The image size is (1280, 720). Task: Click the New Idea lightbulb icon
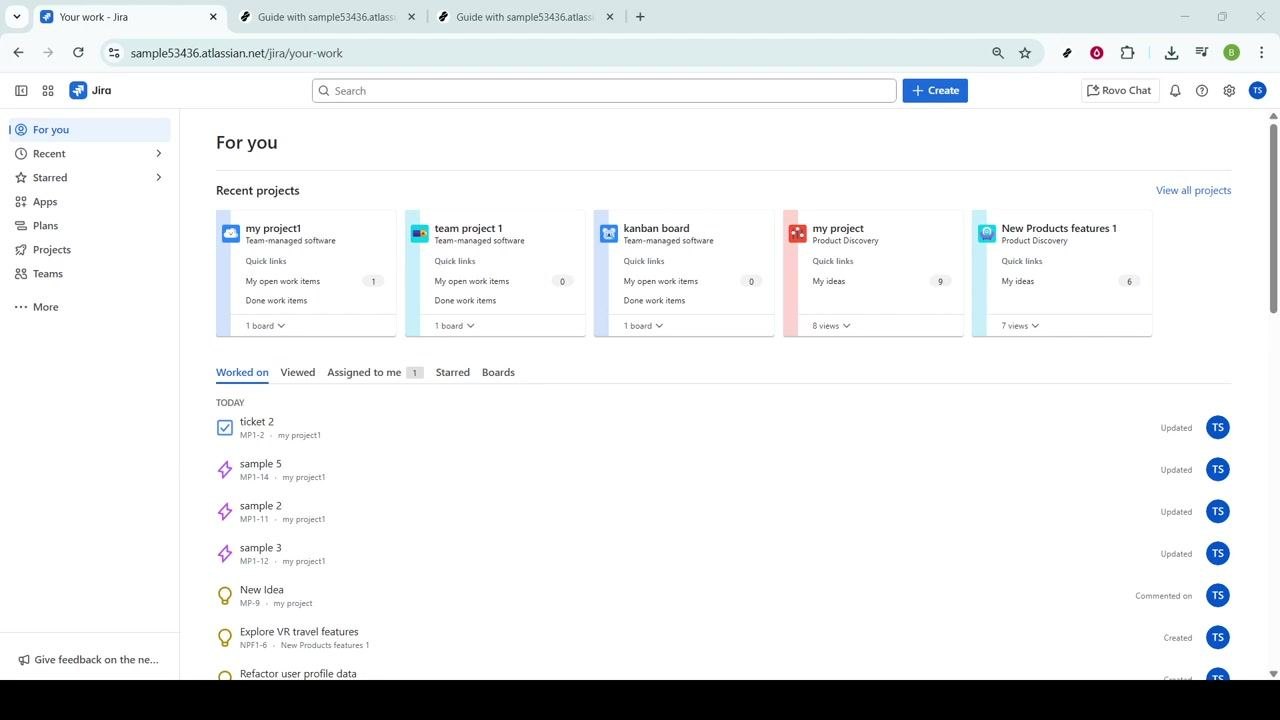click(225, 596)
